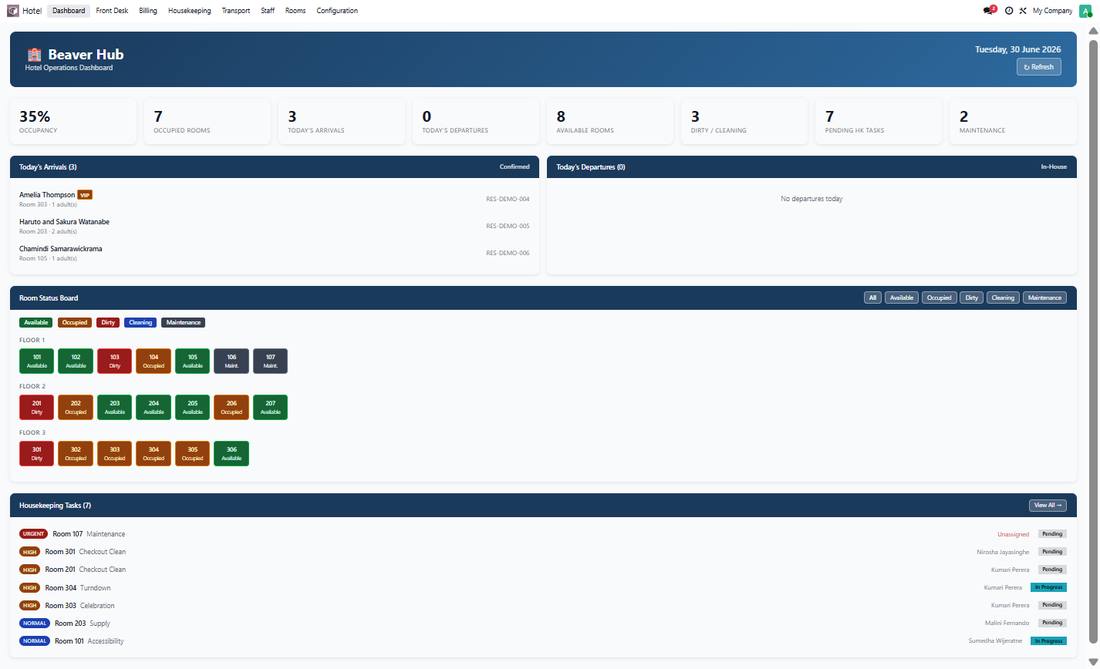Select dirty room 201 tile
Viewport: 1100px width, 669px height.
click(36, 407)
